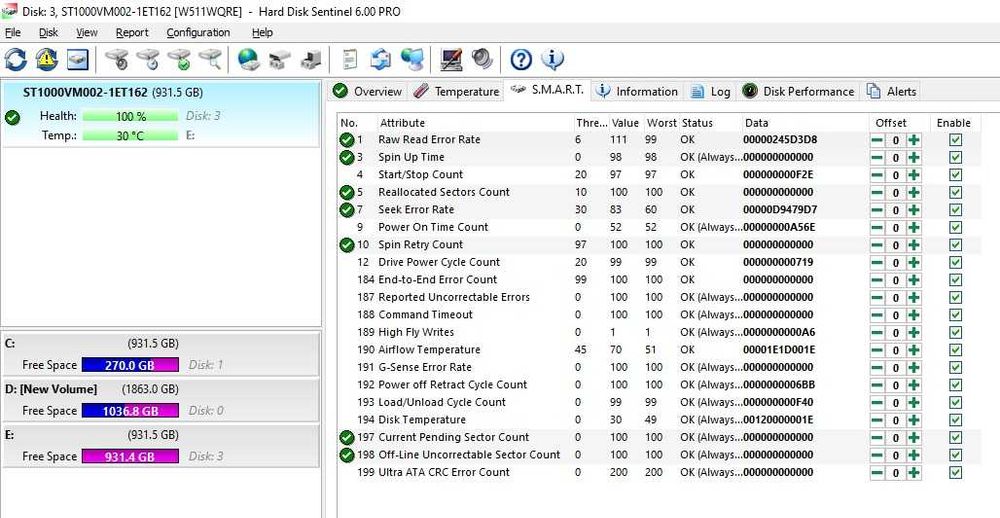Viewport: 1000px width, 518px height.
Task: Click the Health 100 % bar
Action: [130, 117]
